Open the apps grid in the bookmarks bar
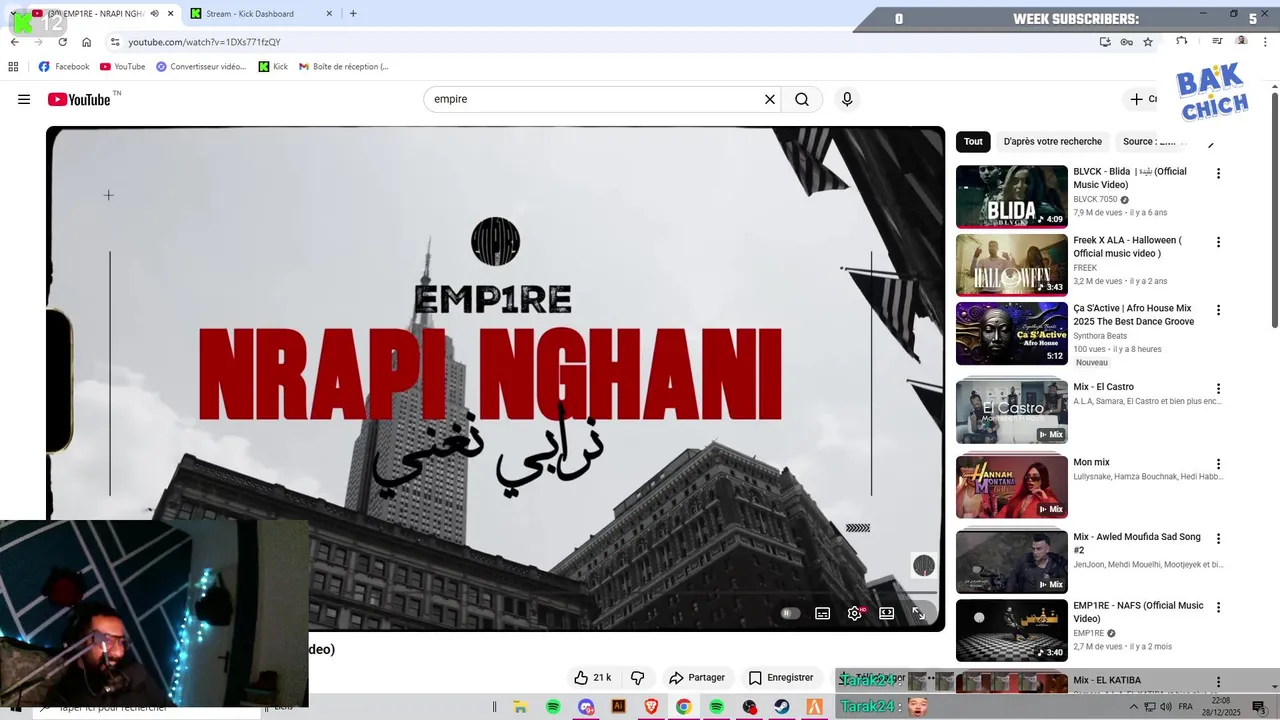 coord(13,67)
